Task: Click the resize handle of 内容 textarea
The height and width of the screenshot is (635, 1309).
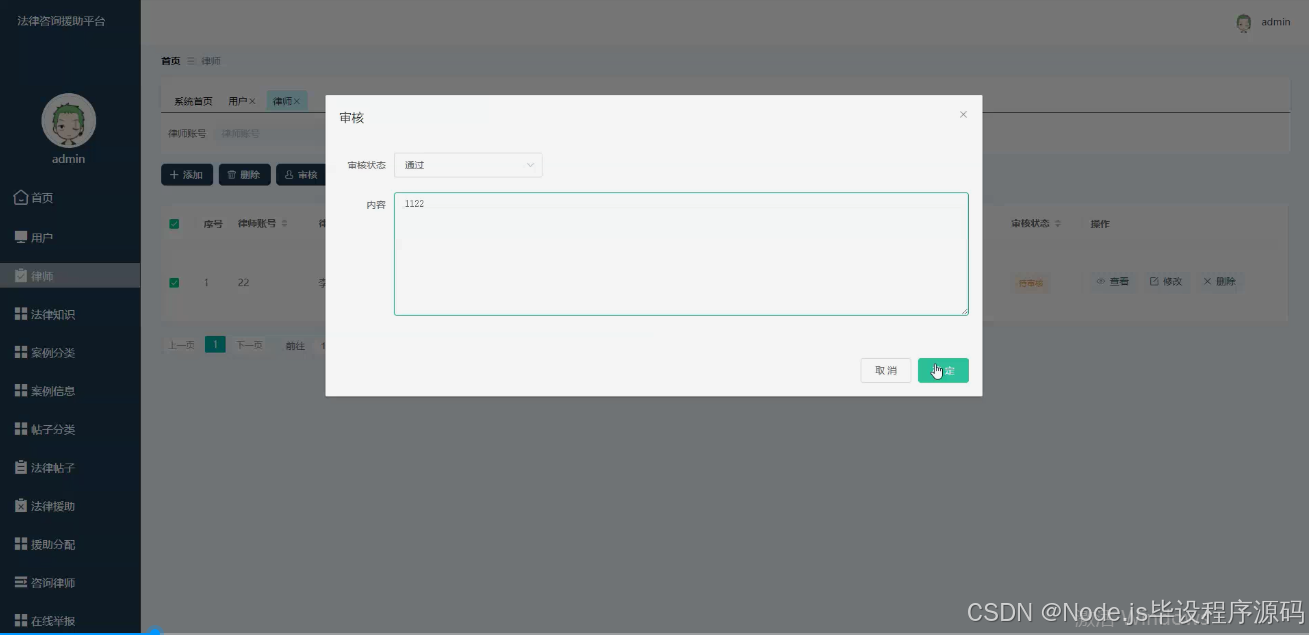Action: (964, 311)
